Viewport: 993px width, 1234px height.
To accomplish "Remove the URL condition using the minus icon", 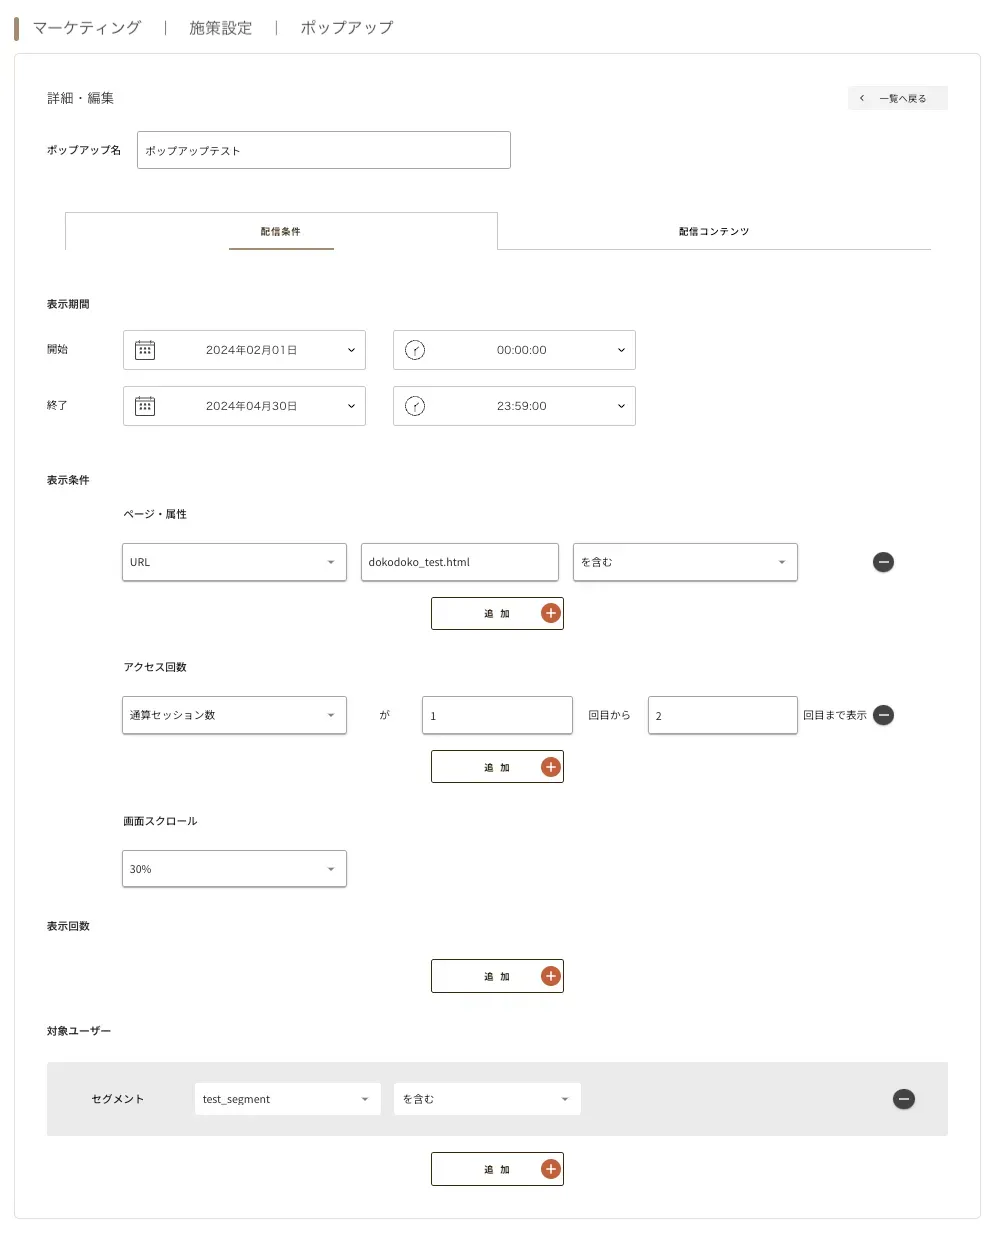I will [883, 562].
